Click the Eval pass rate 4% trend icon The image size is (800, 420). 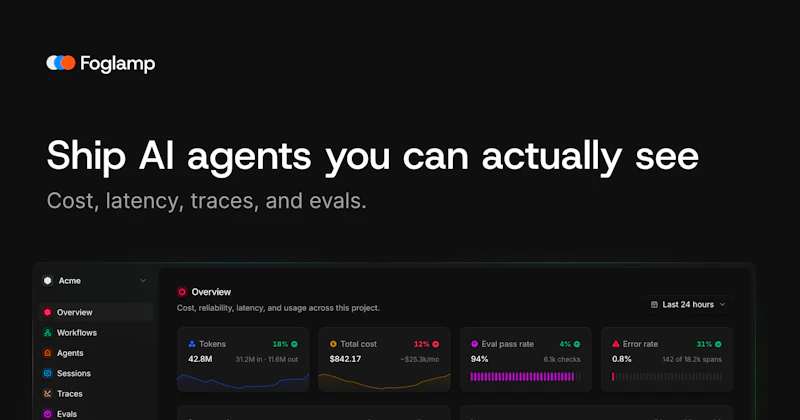pyautogui.click(x=577, y=344)
